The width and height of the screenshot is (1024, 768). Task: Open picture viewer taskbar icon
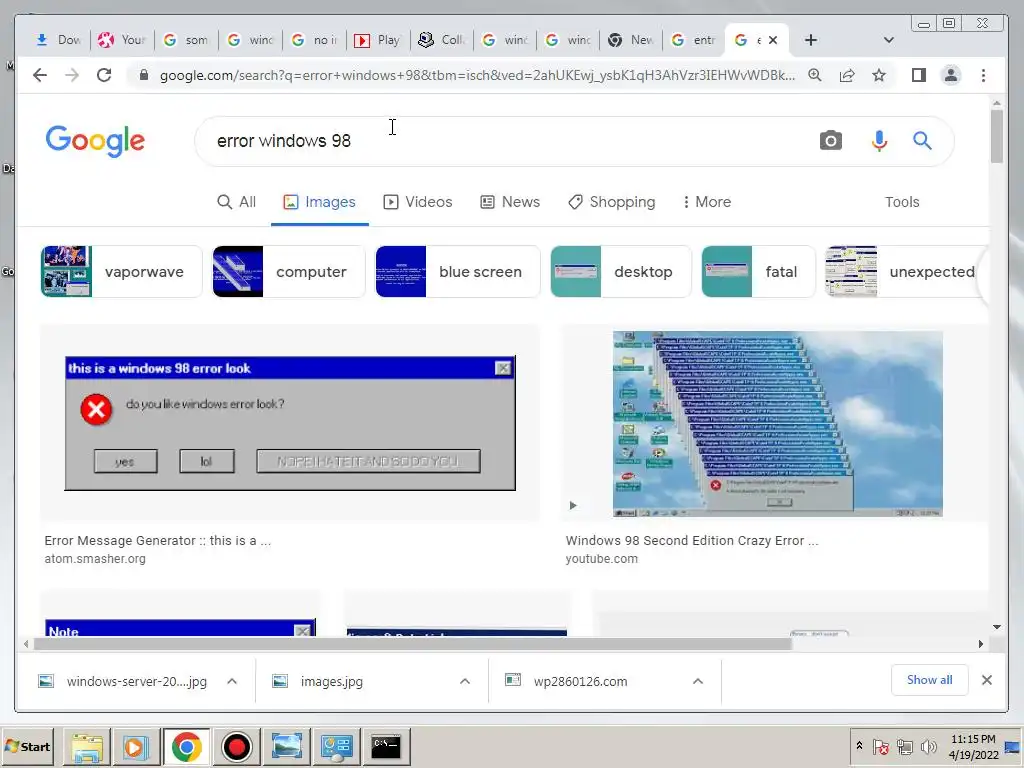click(287, 747)
